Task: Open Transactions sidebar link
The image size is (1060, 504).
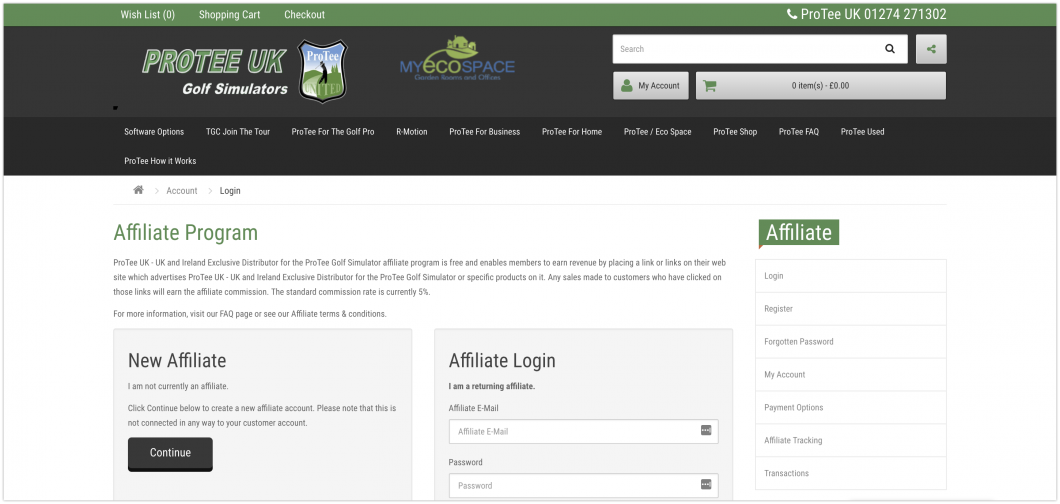Action: (850, 473)
